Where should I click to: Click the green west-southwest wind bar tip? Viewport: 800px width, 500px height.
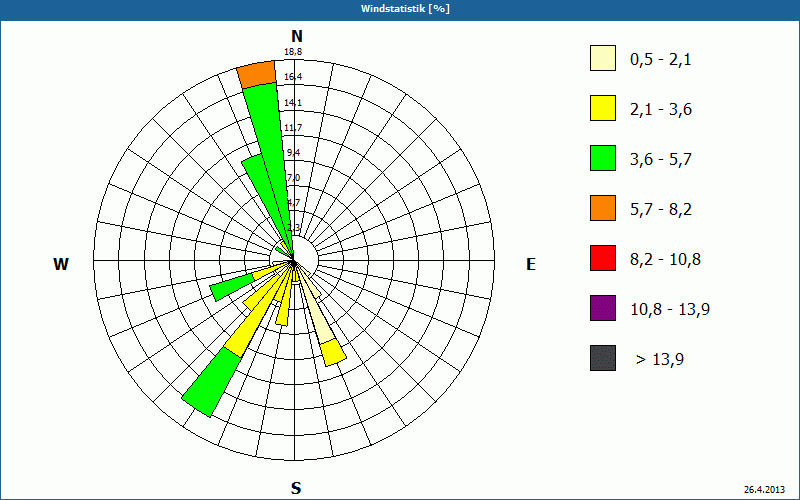232,287
